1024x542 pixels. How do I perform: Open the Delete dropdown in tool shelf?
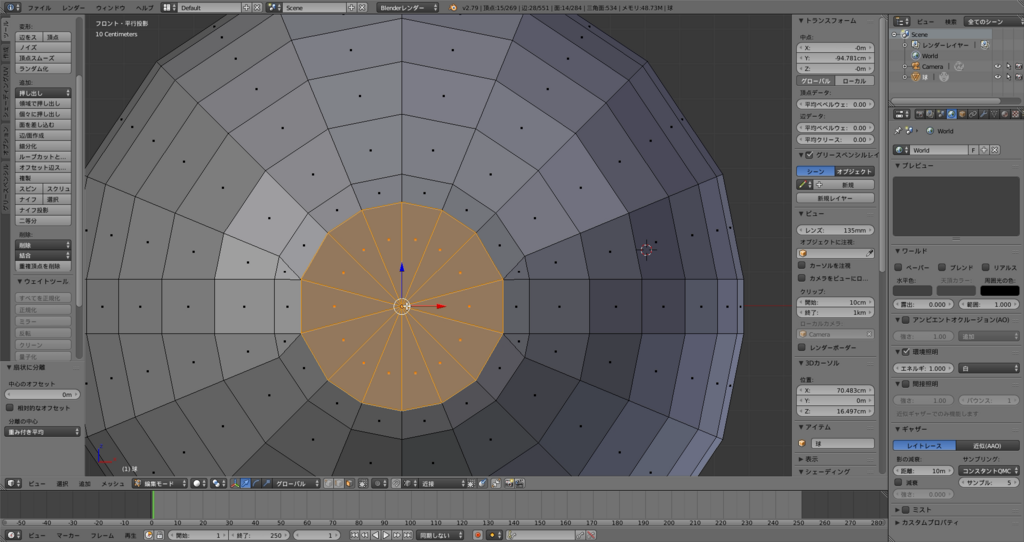(43, 245)
